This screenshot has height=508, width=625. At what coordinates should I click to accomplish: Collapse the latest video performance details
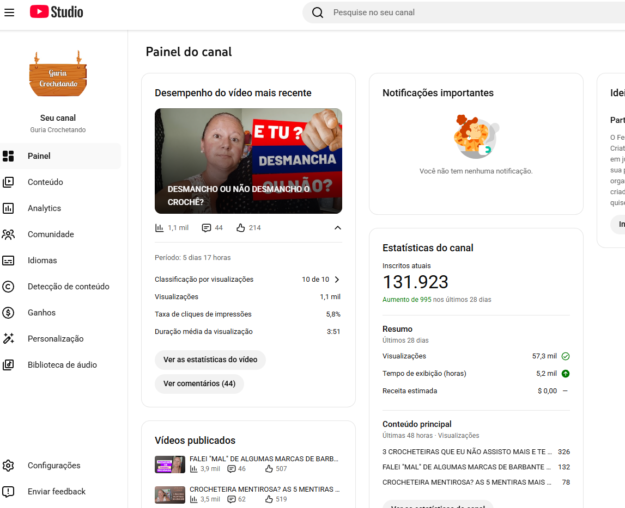point(338,228)
